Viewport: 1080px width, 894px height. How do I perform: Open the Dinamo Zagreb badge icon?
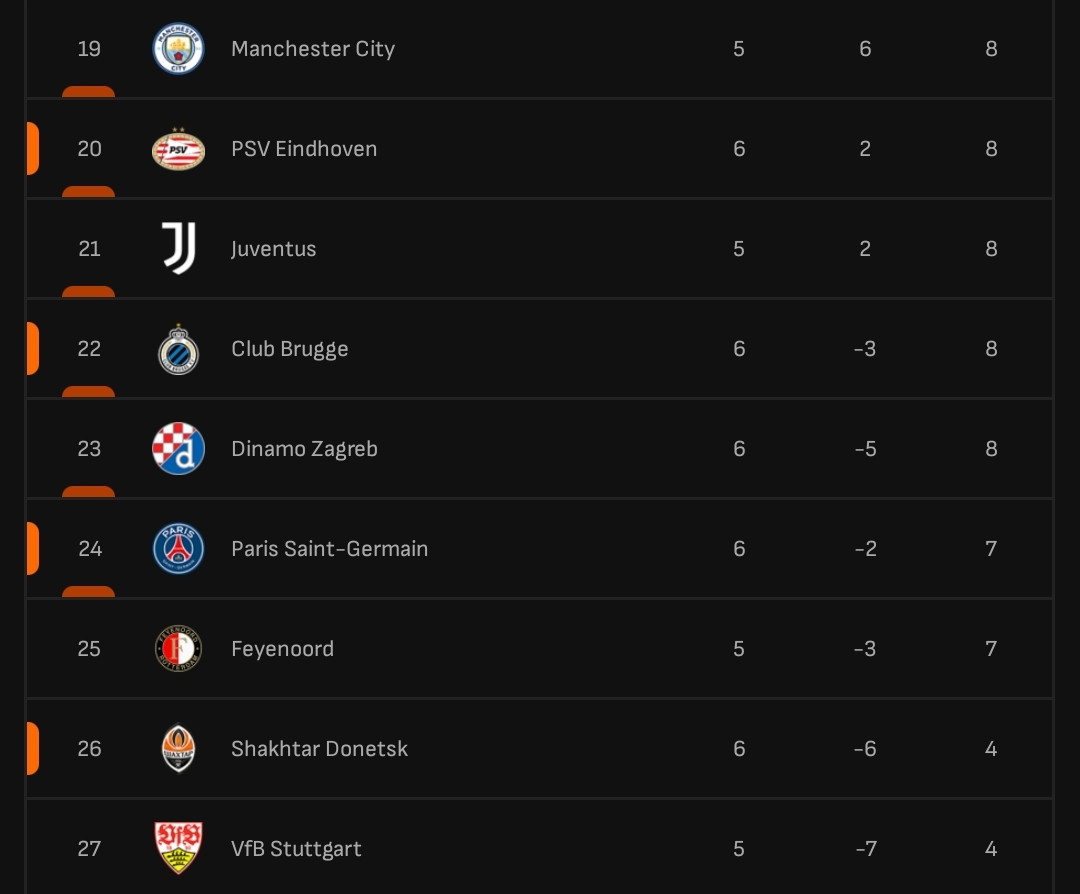tap(178, 448)
